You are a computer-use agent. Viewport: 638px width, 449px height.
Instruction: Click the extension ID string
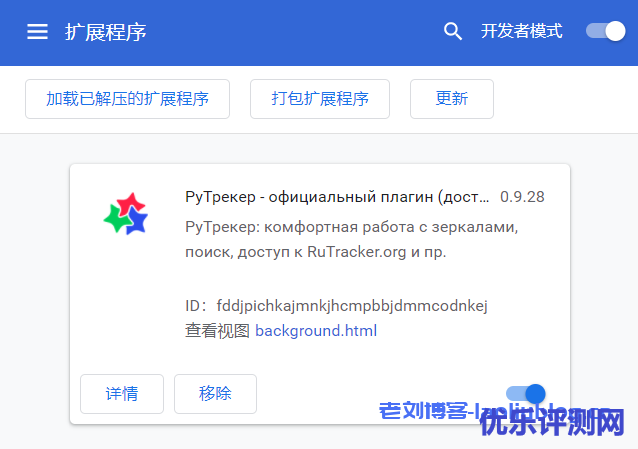click(x=351, y=305)
